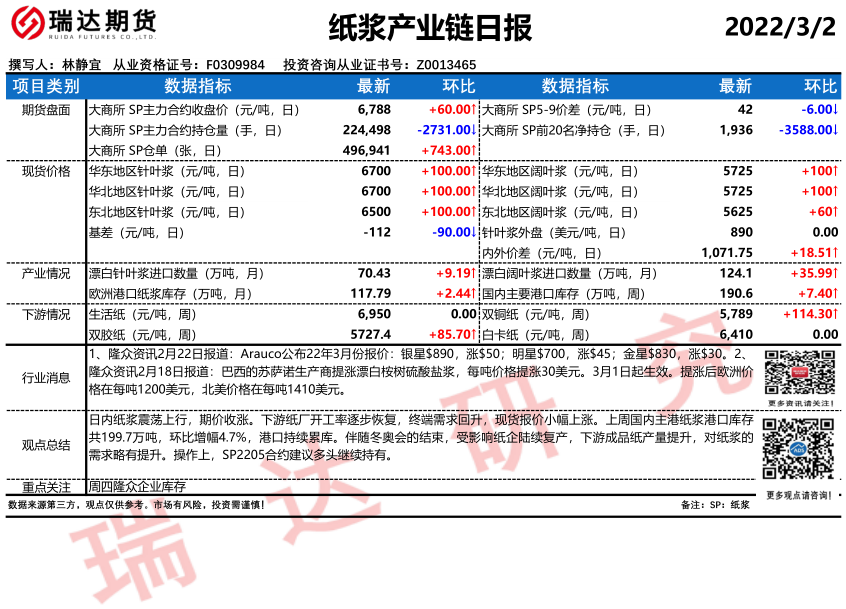
Task: Select the 项目类别 column header
Action: click(x=45, y=86)
